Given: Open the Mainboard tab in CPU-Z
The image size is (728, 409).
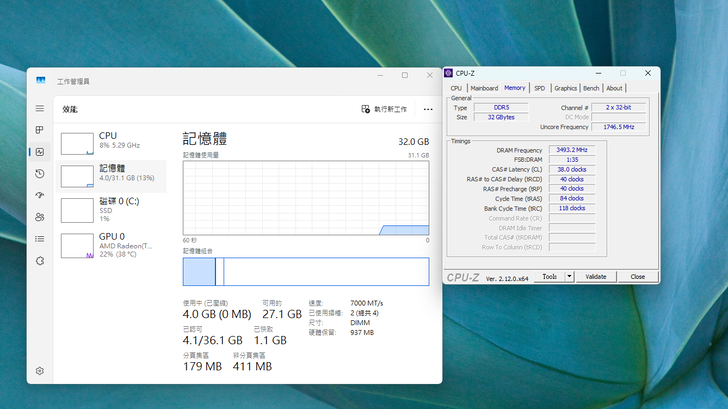Looking at the screenshot, I should pos(484,88).
